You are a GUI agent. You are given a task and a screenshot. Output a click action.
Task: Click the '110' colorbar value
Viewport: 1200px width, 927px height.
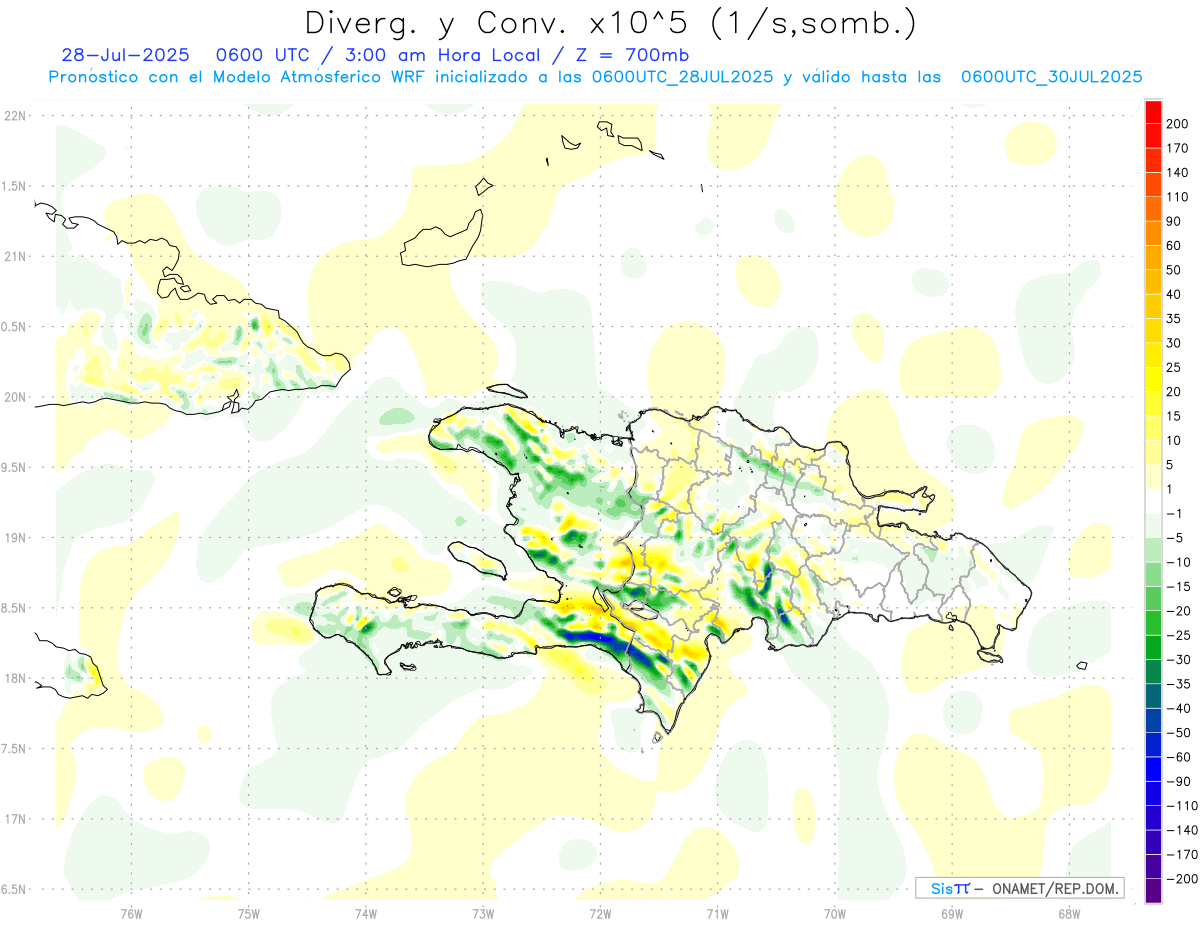click(x=1177, y=197)
